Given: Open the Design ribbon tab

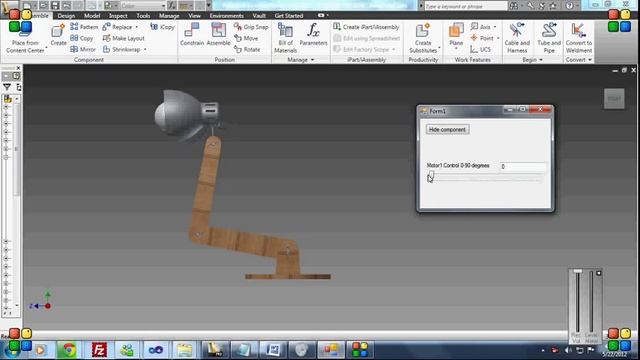Looking at the screenshot, I should click(x=66, y=16).
